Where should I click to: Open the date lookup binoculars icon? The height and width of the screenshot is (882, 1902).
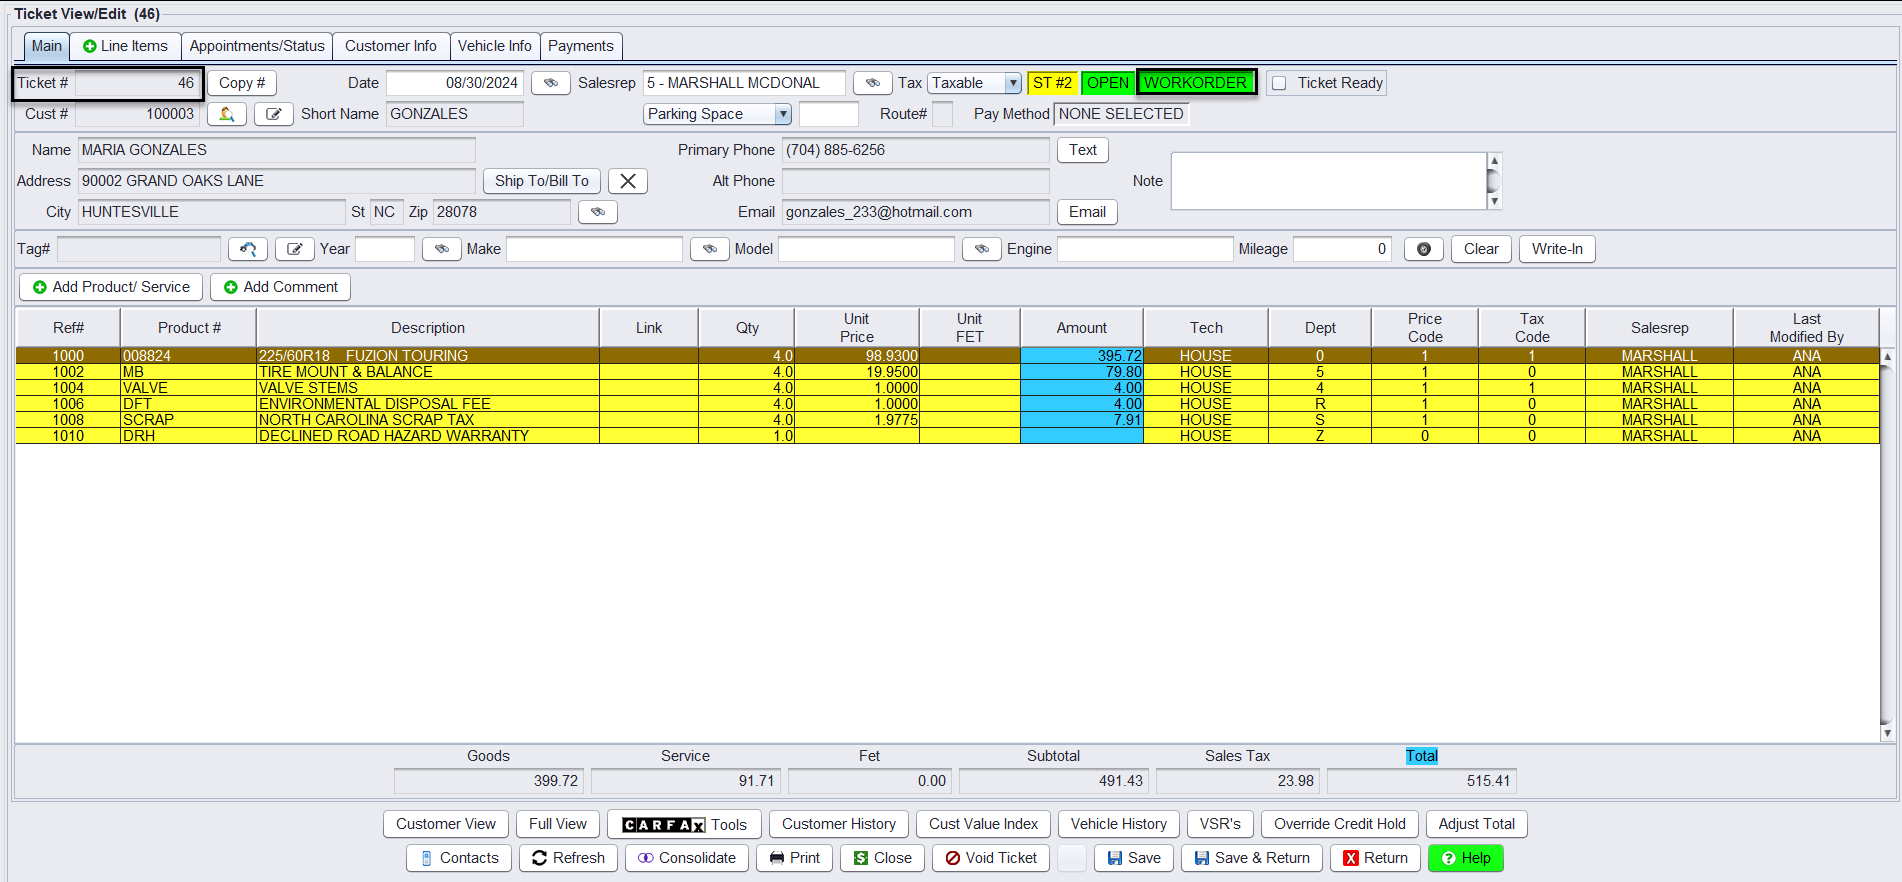click(x=550, y=83)
